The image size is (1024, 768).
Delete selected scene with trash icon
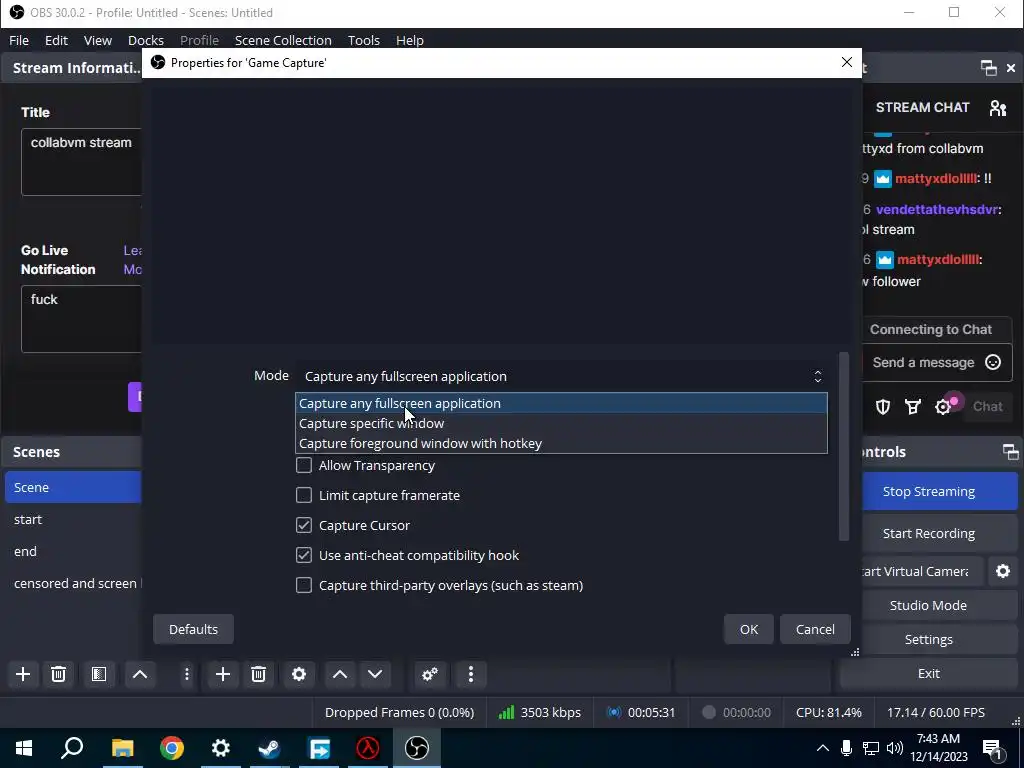click(58, 674)
